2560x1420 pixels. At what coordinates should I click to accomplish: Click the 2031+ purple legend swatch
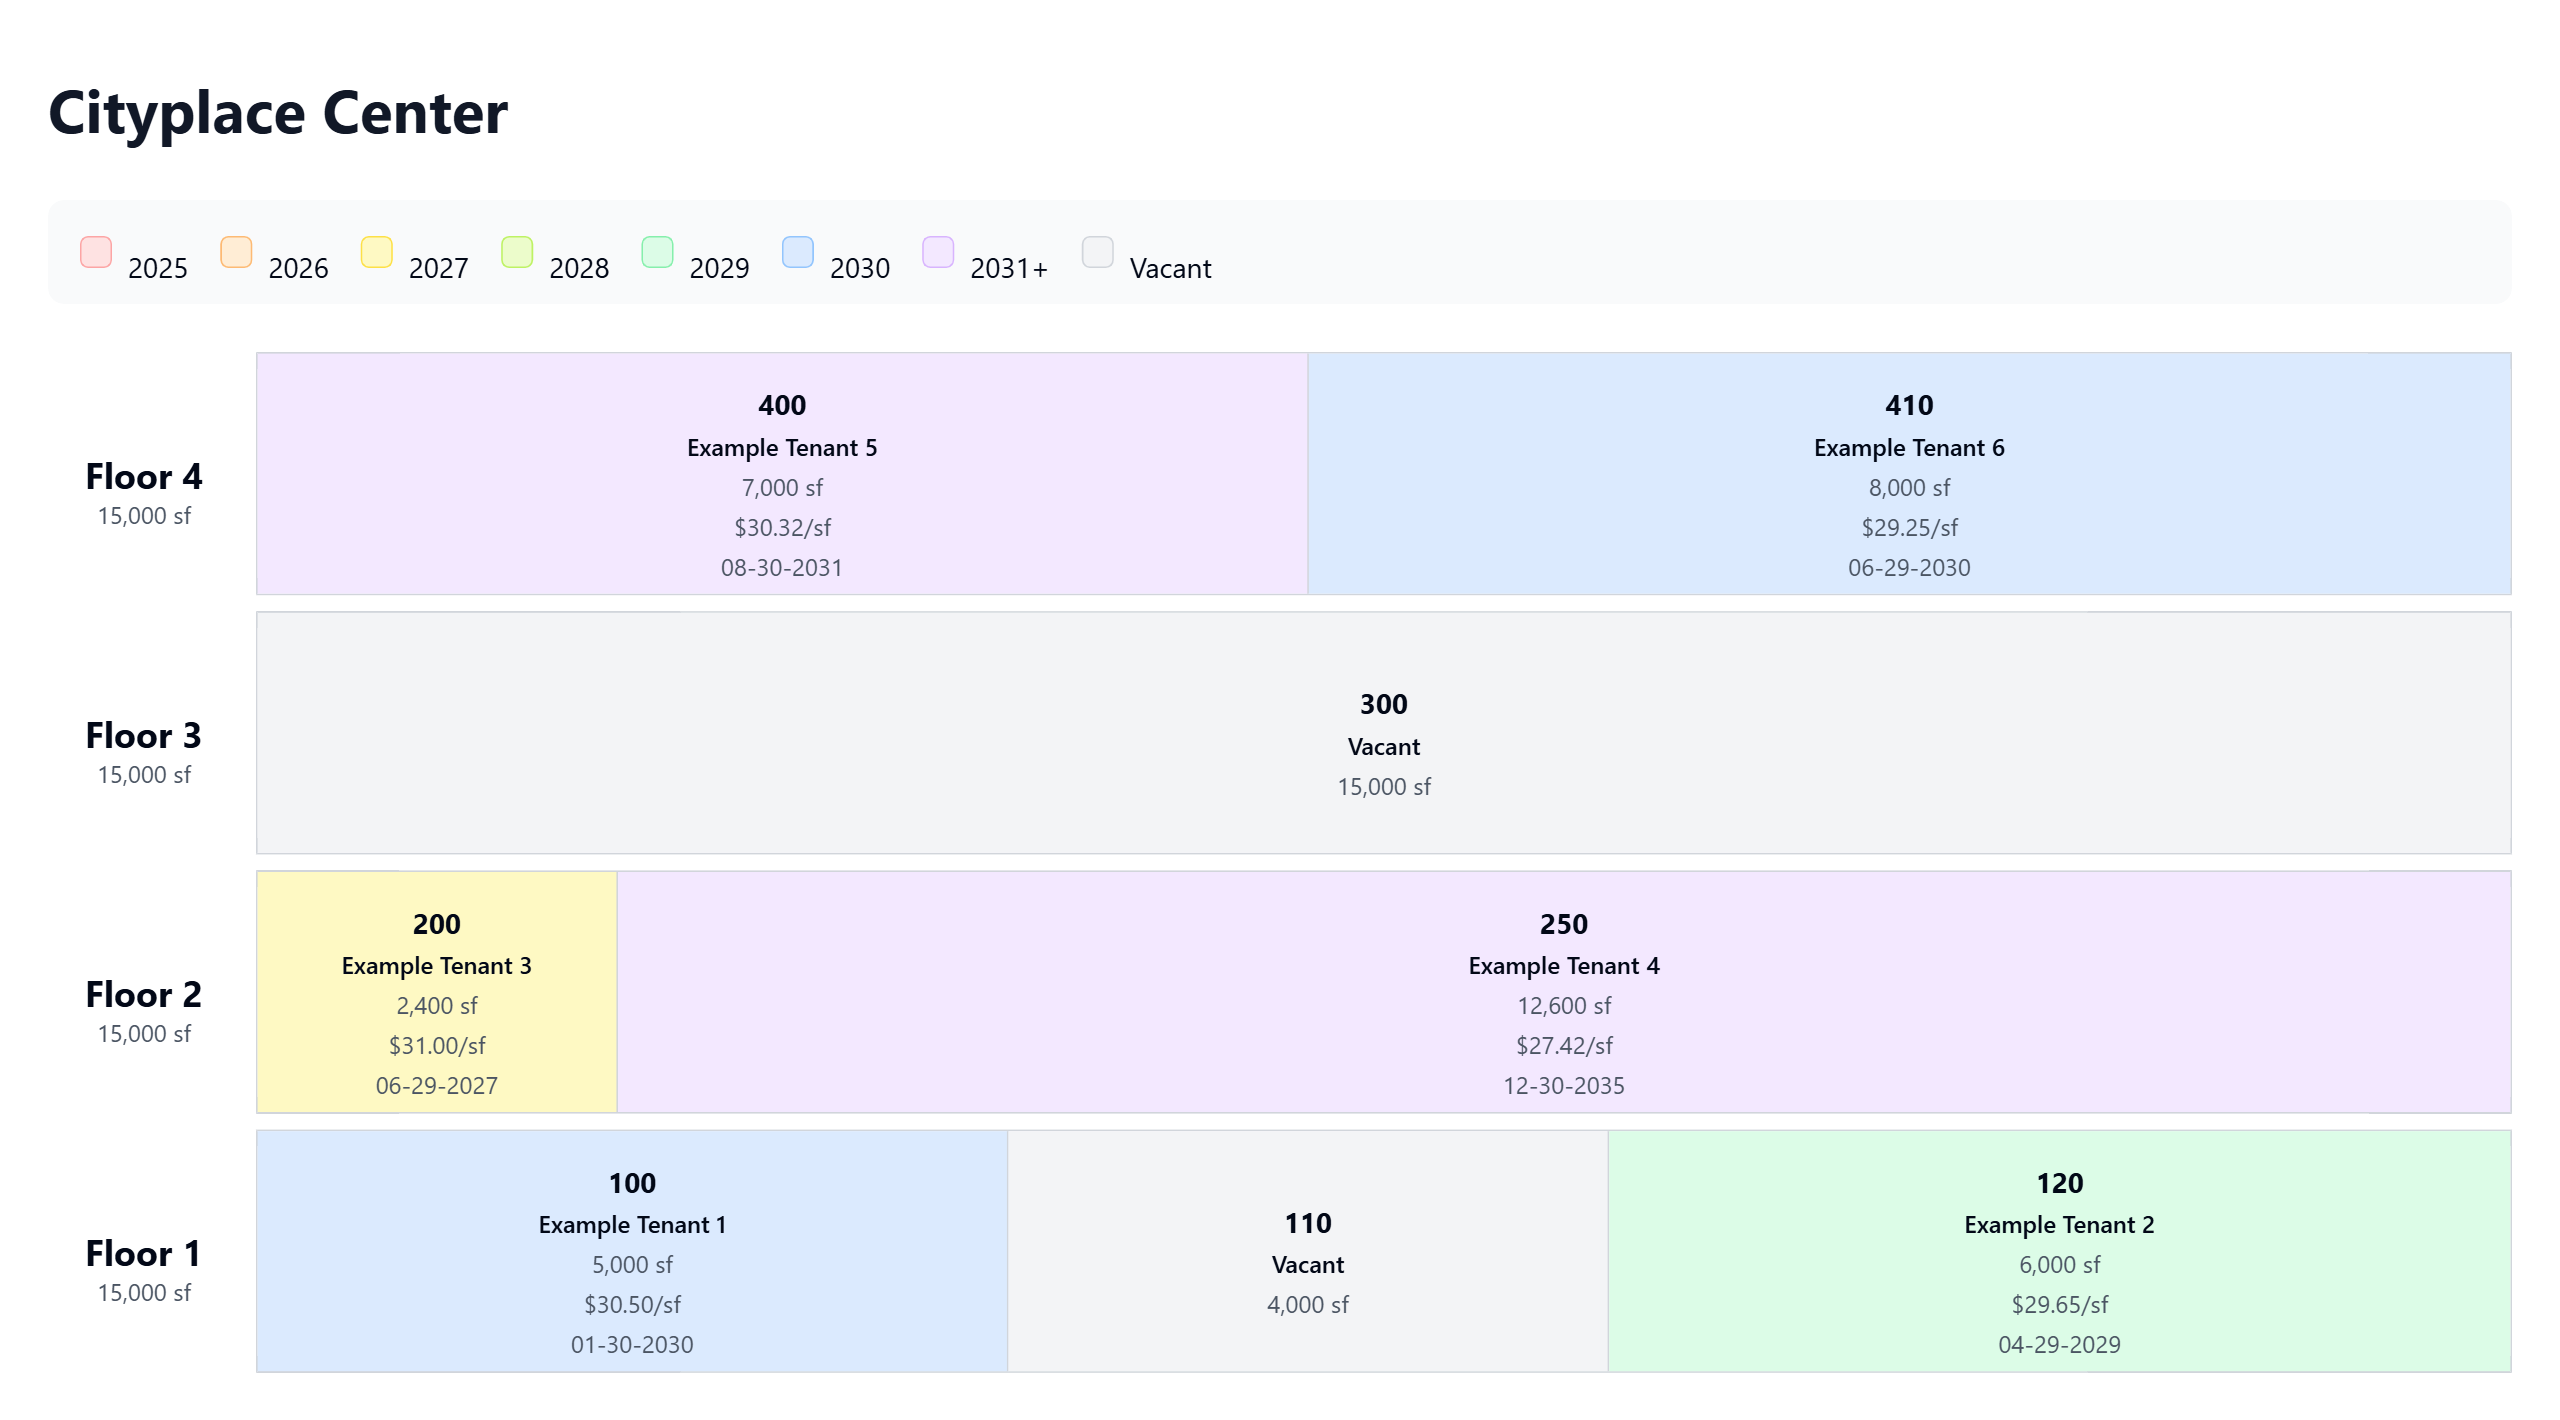pyautogui.click(x=938, y=252)
